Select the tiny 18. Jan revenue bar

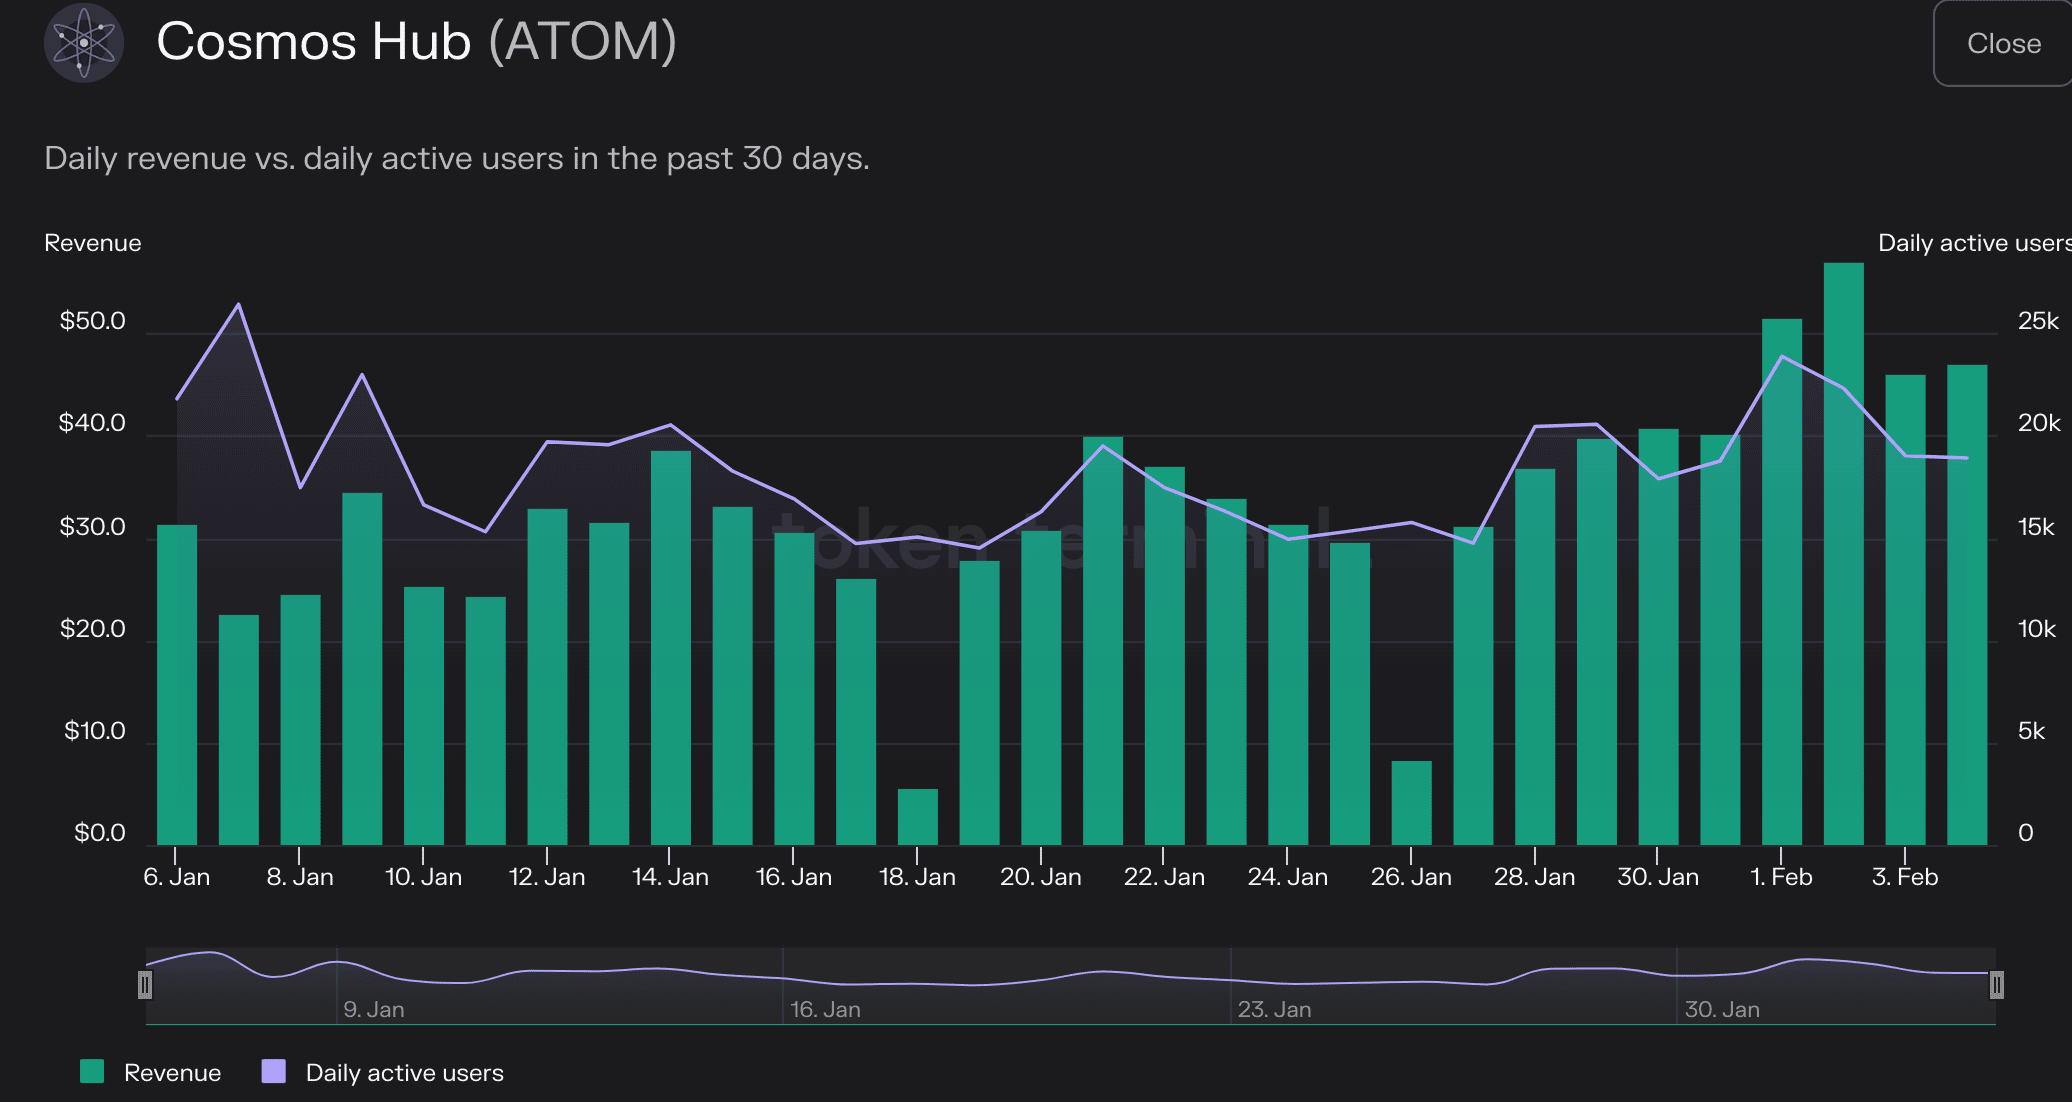coord(918,817)
